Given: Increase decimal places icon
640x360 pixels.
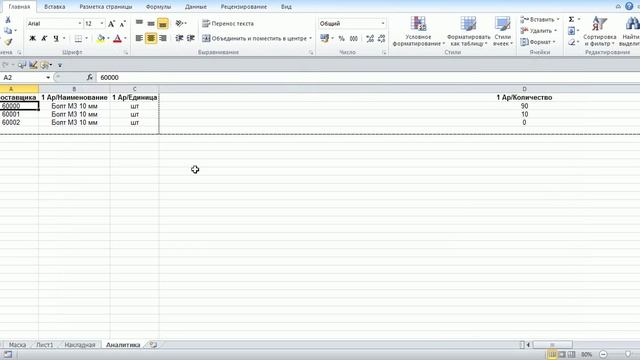Looking at the screenshot, I should pyautogui.click(x=370, y=38).
